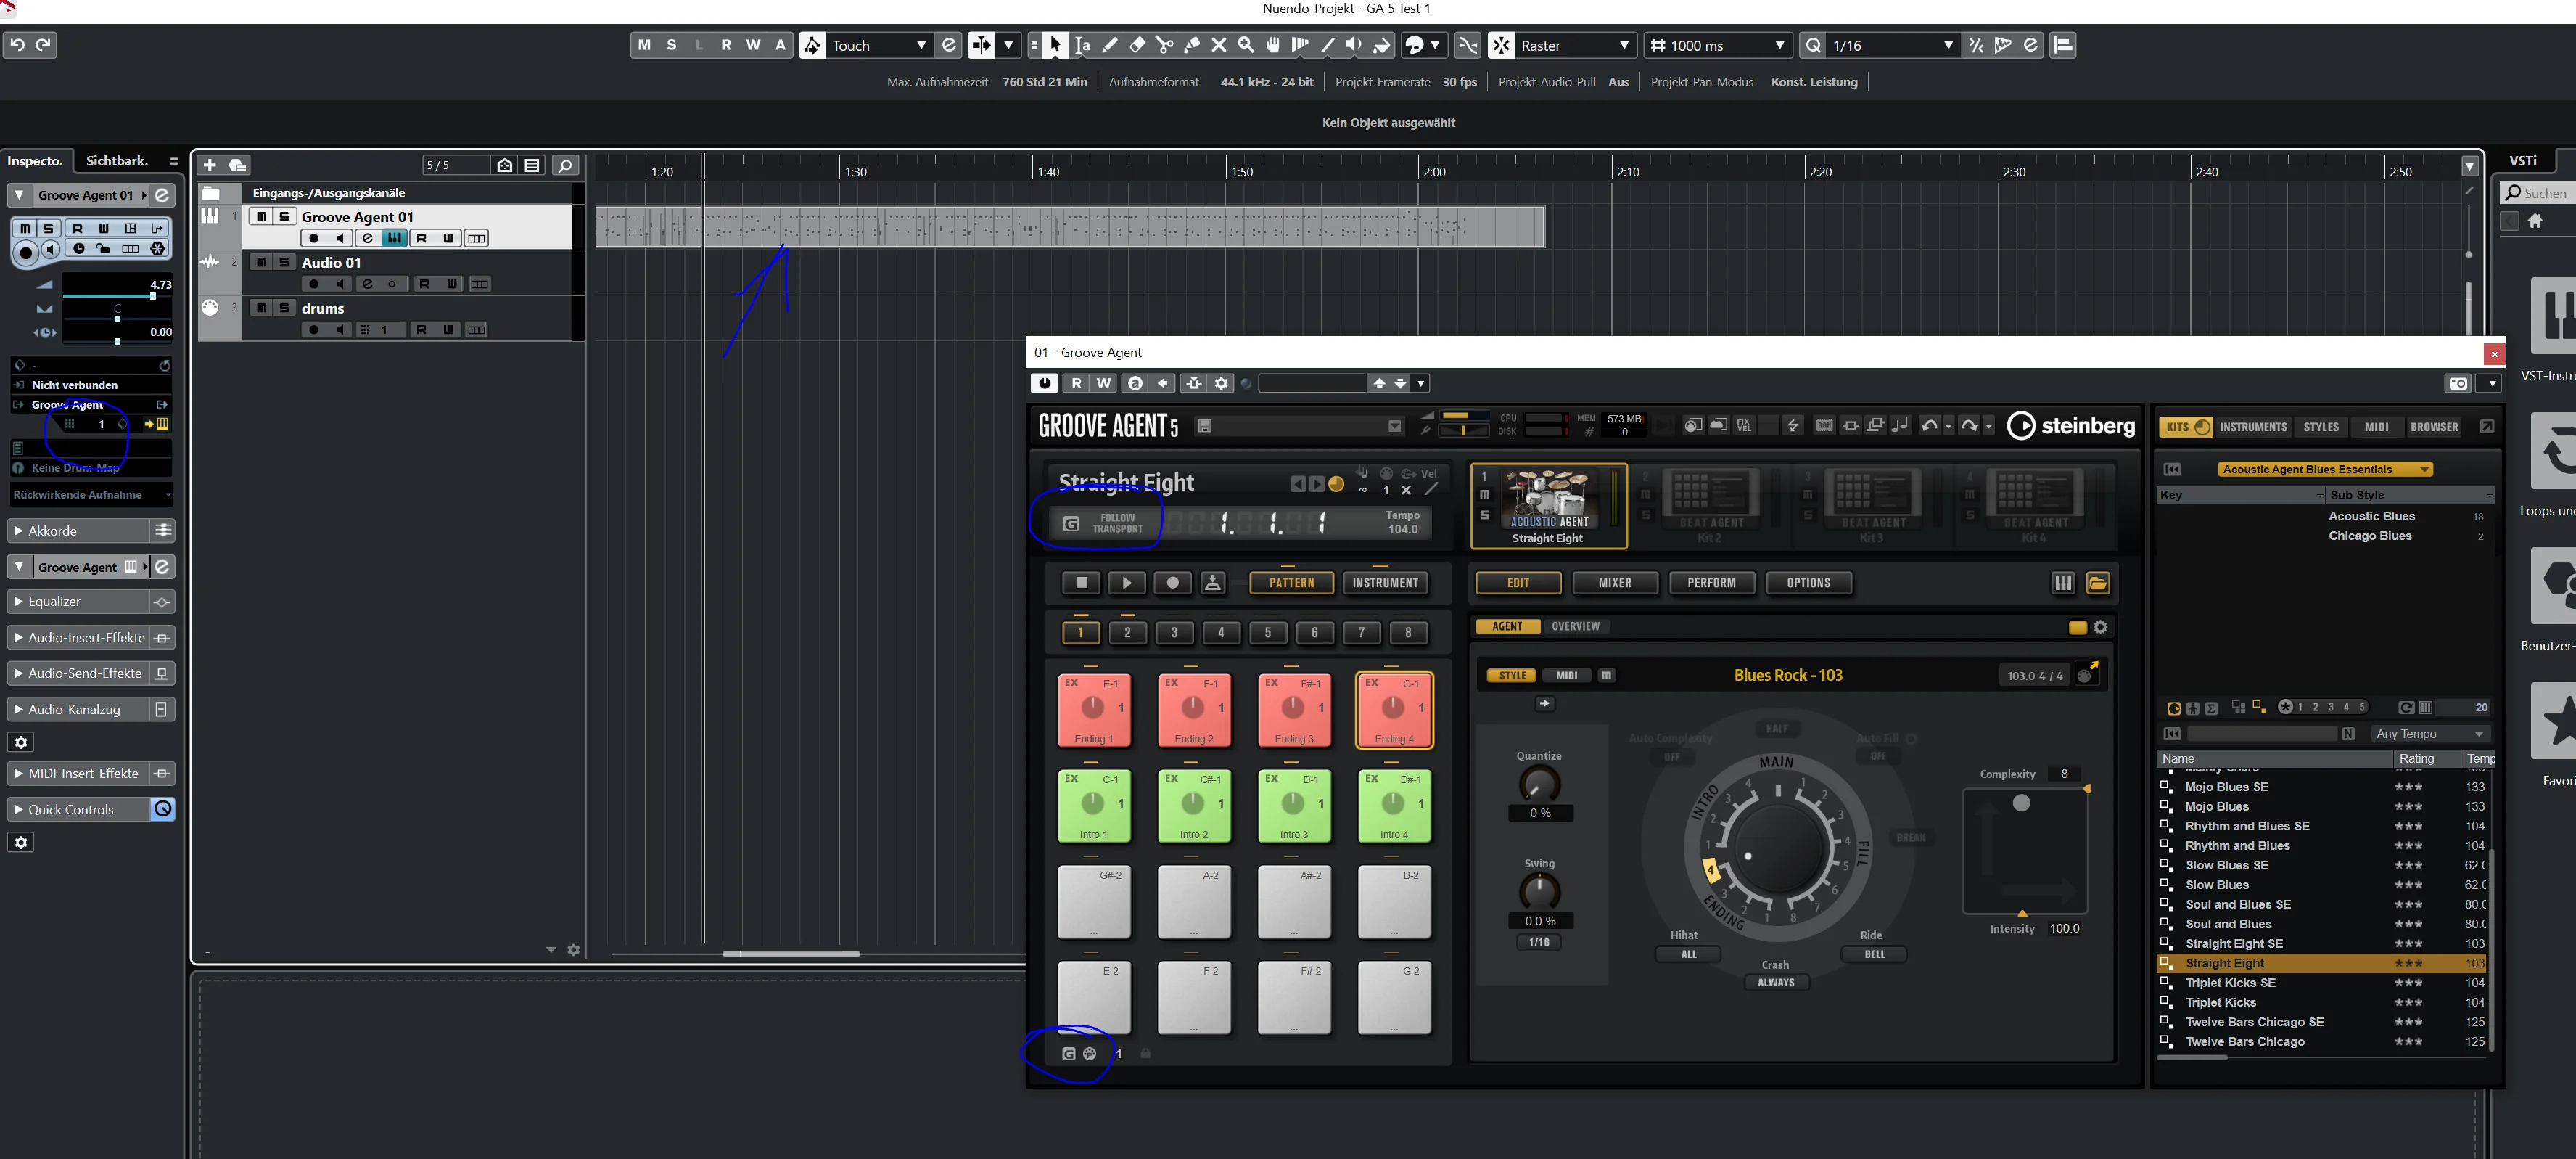This screenshot has width=2576, height=1159.
Task: Show the Groove Agent keyboard icon
Action: pyautogui.click(x=2063, y=583)
